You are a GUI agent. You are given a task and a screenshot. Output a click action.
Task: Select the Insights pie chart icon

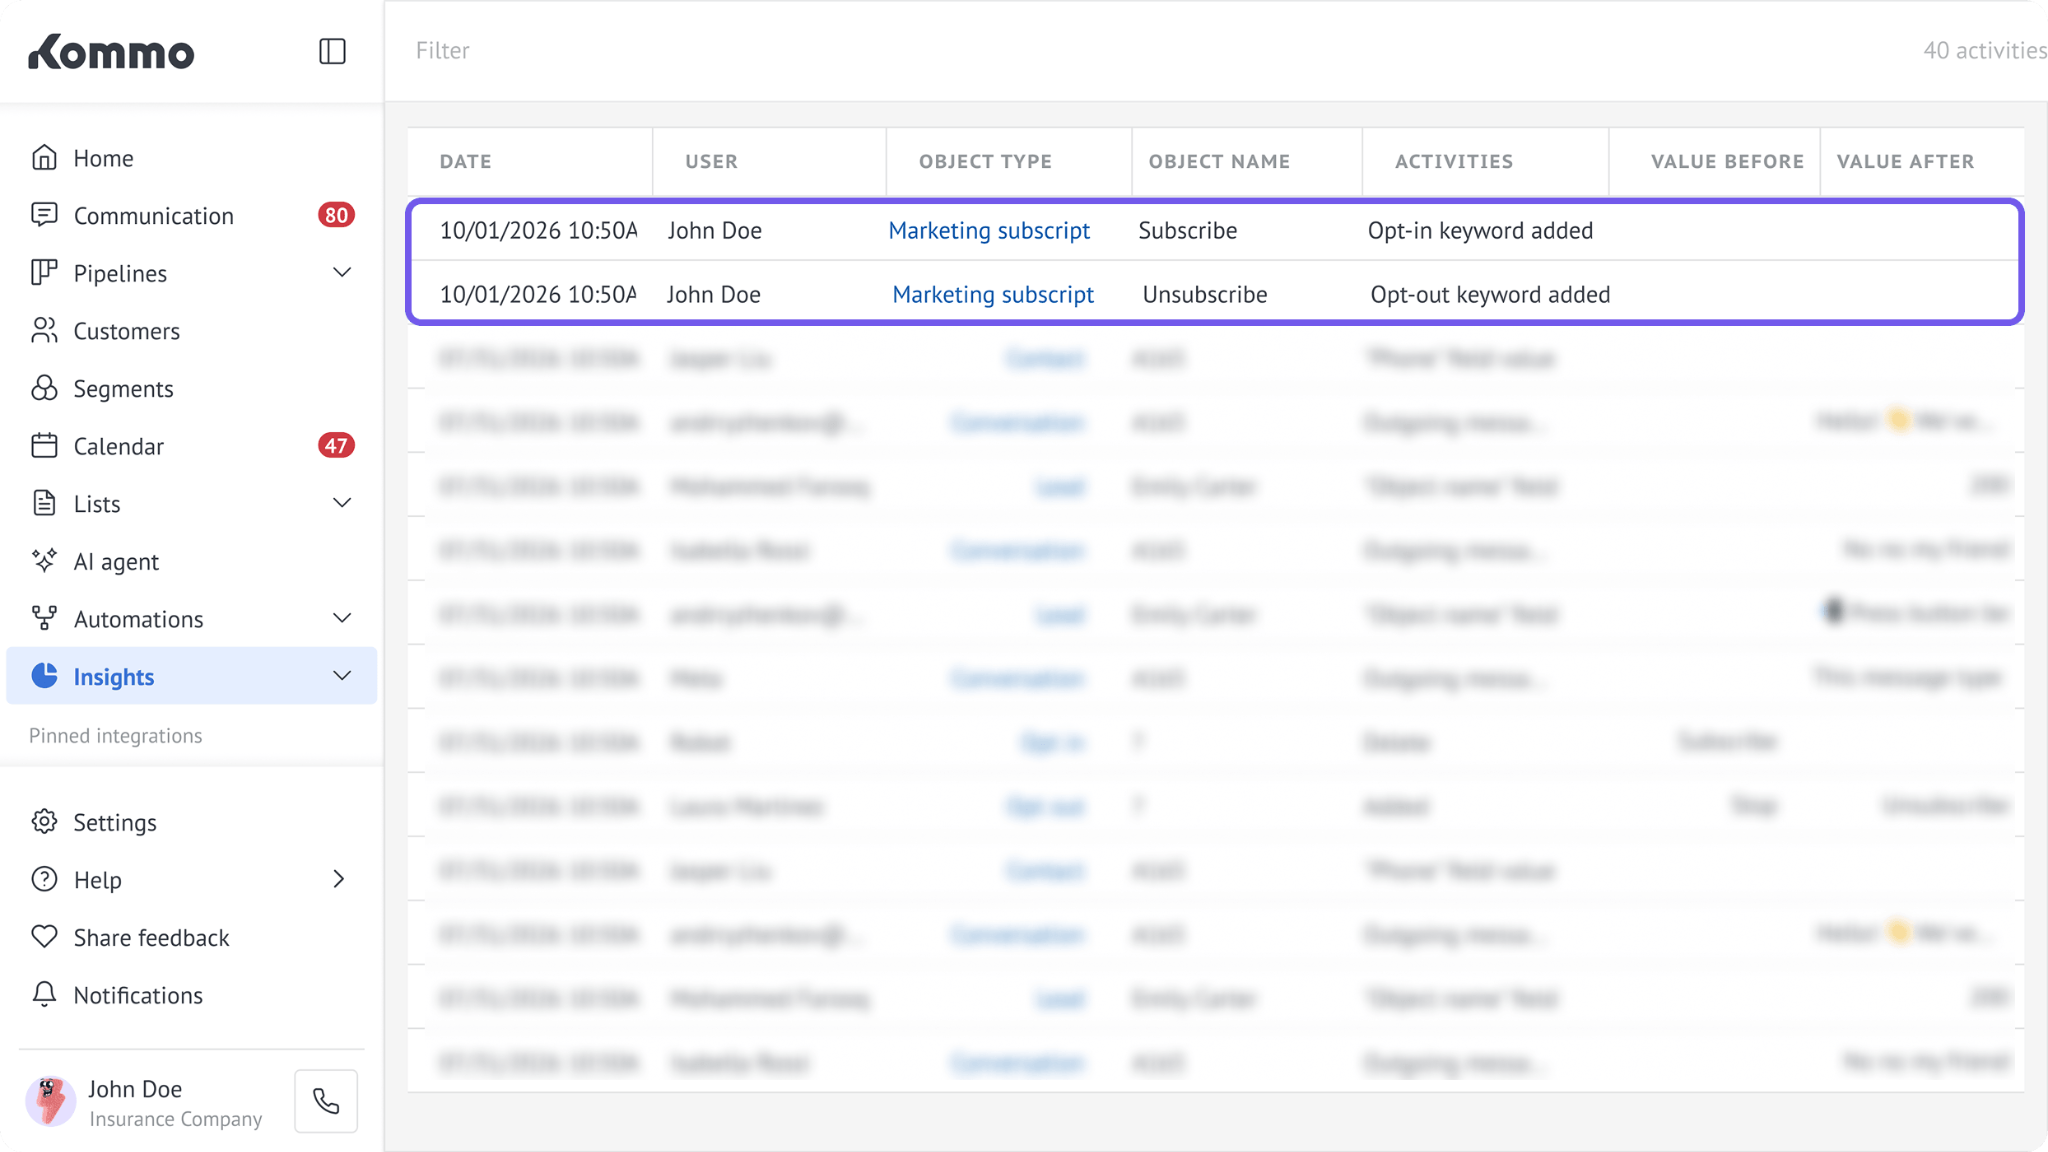(x=44, y=676)
